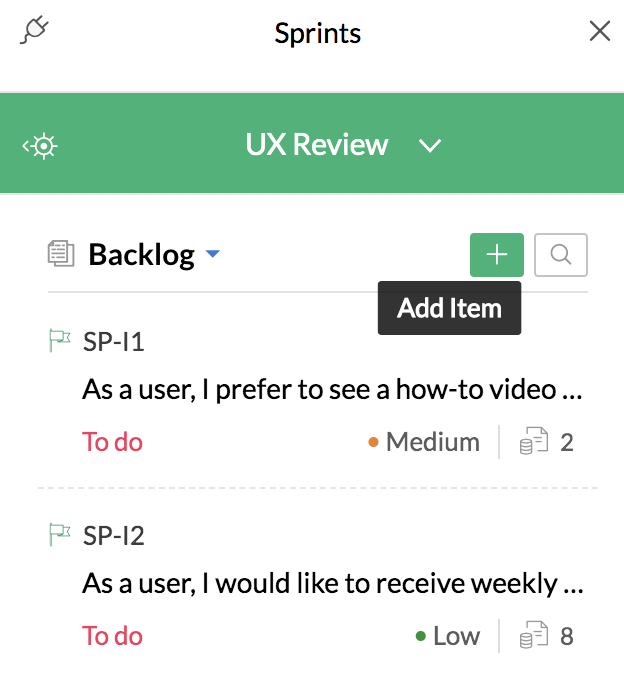
Task: Click the flag icon beside SP-I1
Action: click(60, 342)
